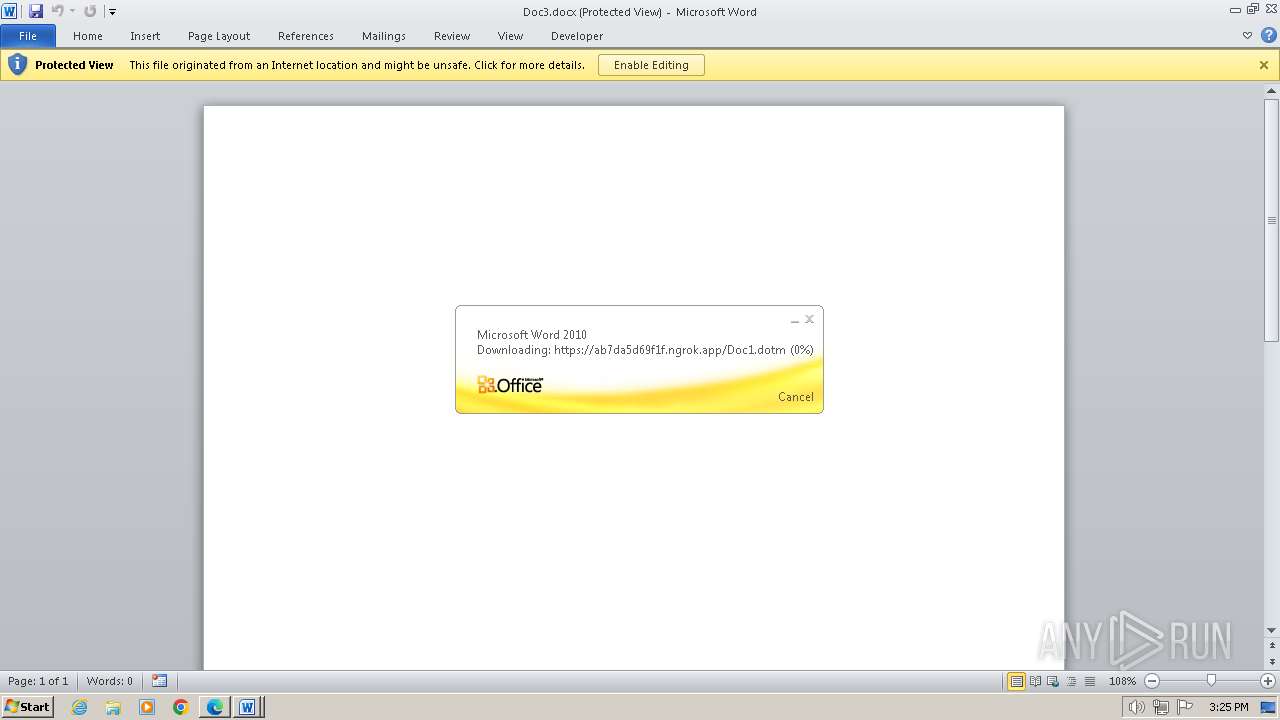Click the Microsoft Word 2010 dialog text
1280x720 pixels.
pos(532,335)
